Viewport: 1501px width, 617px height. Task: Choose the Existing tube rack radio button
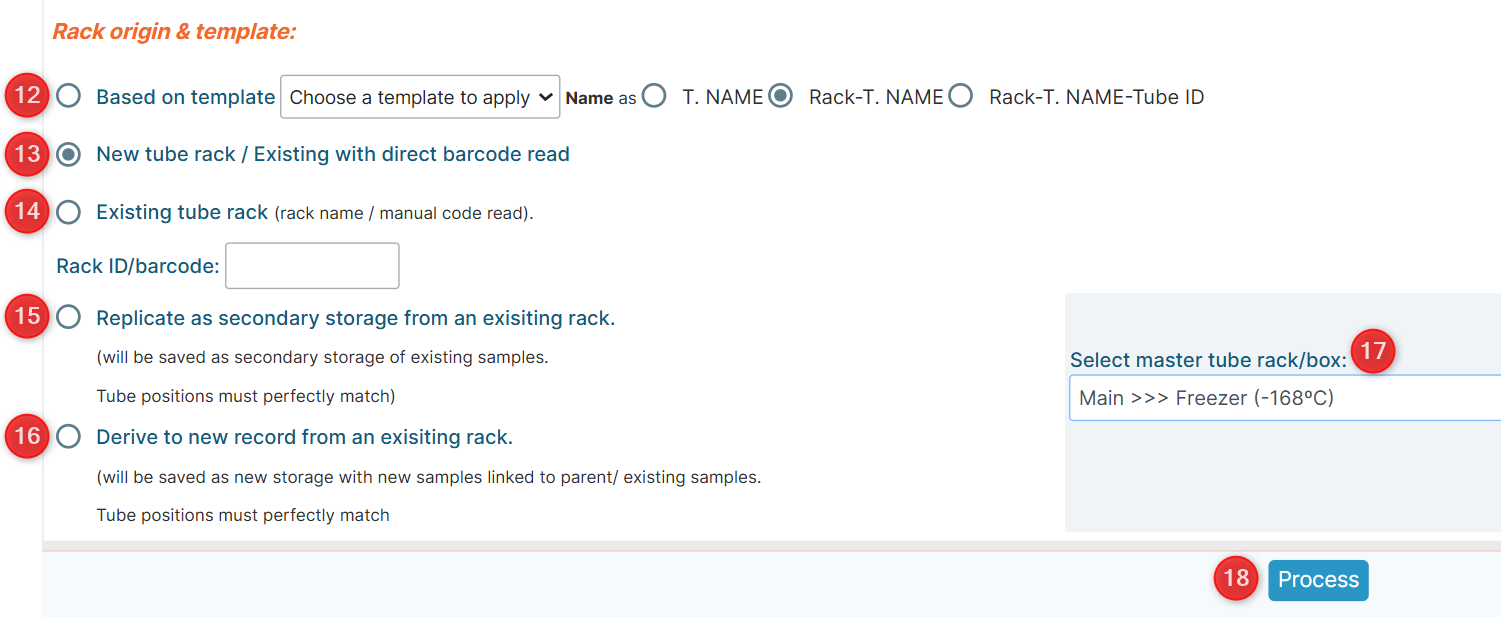68,212
